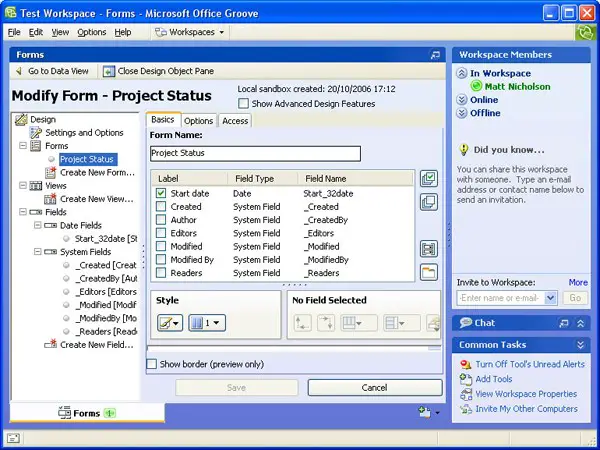Click the Add Tools link
The width and height of the screenshot is (600, 450).
[494, 379]
